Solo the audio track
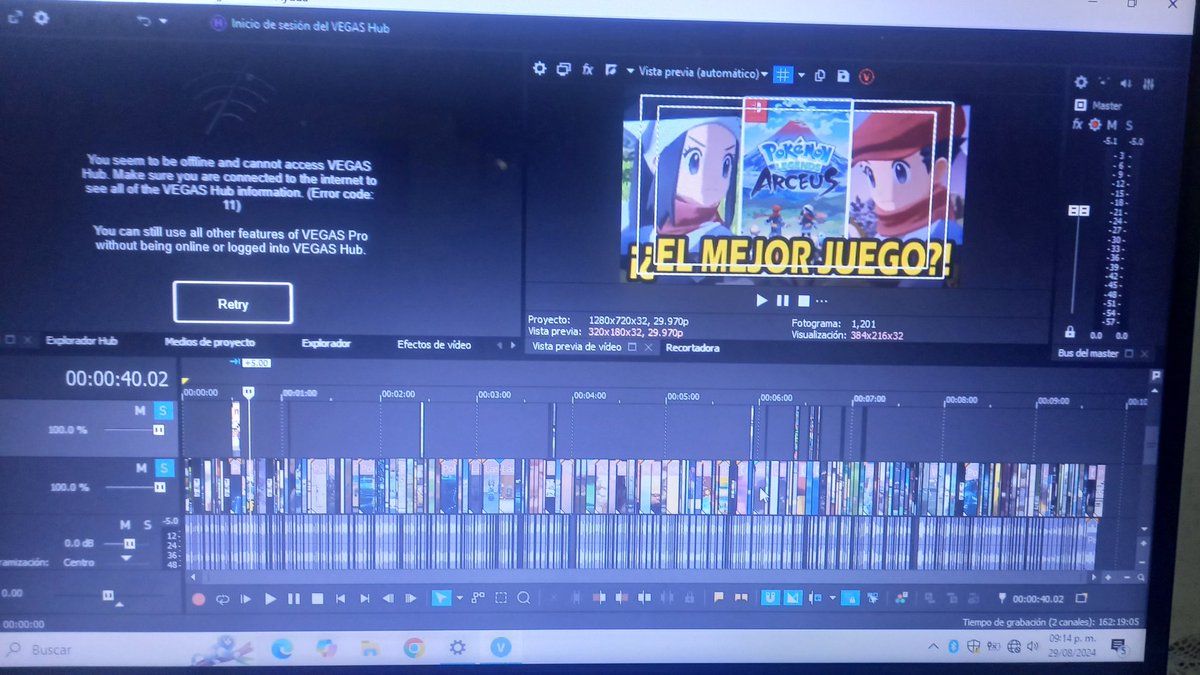The width and height of the screenshot is (1200, 675). [x=148, y=525]
